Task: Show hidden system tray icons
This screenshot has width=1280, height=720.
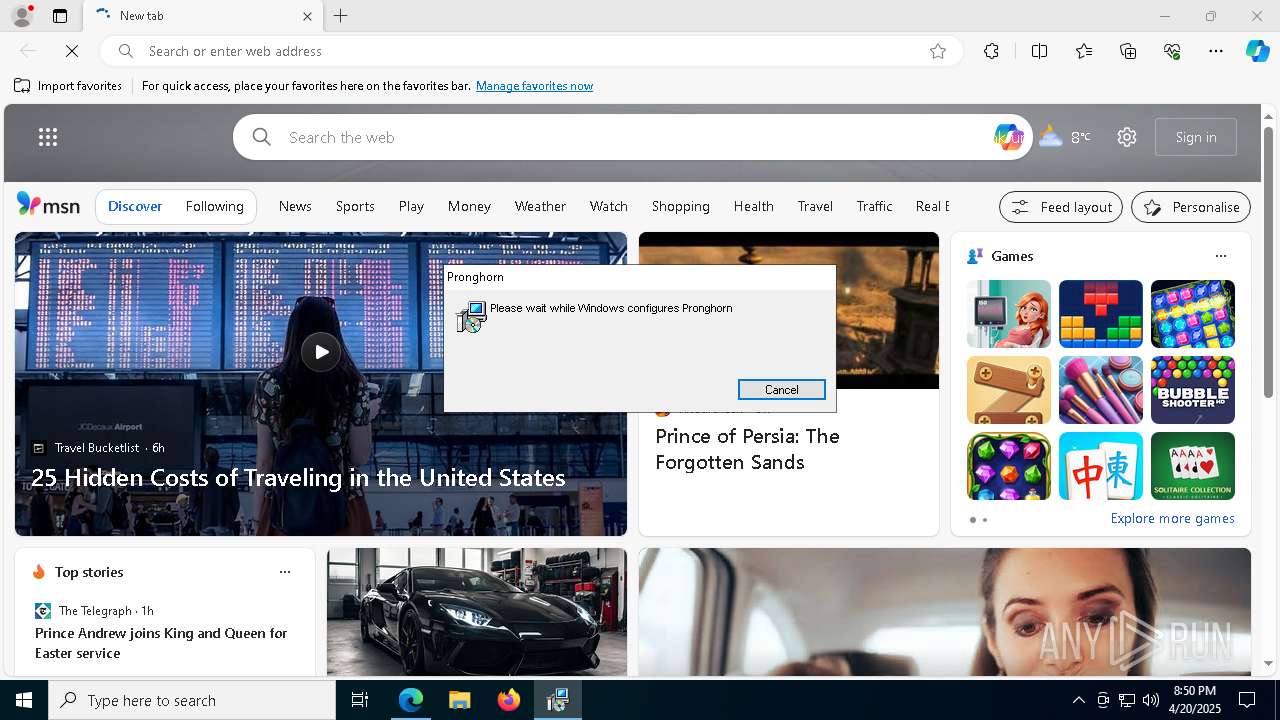Action: 1078,700
